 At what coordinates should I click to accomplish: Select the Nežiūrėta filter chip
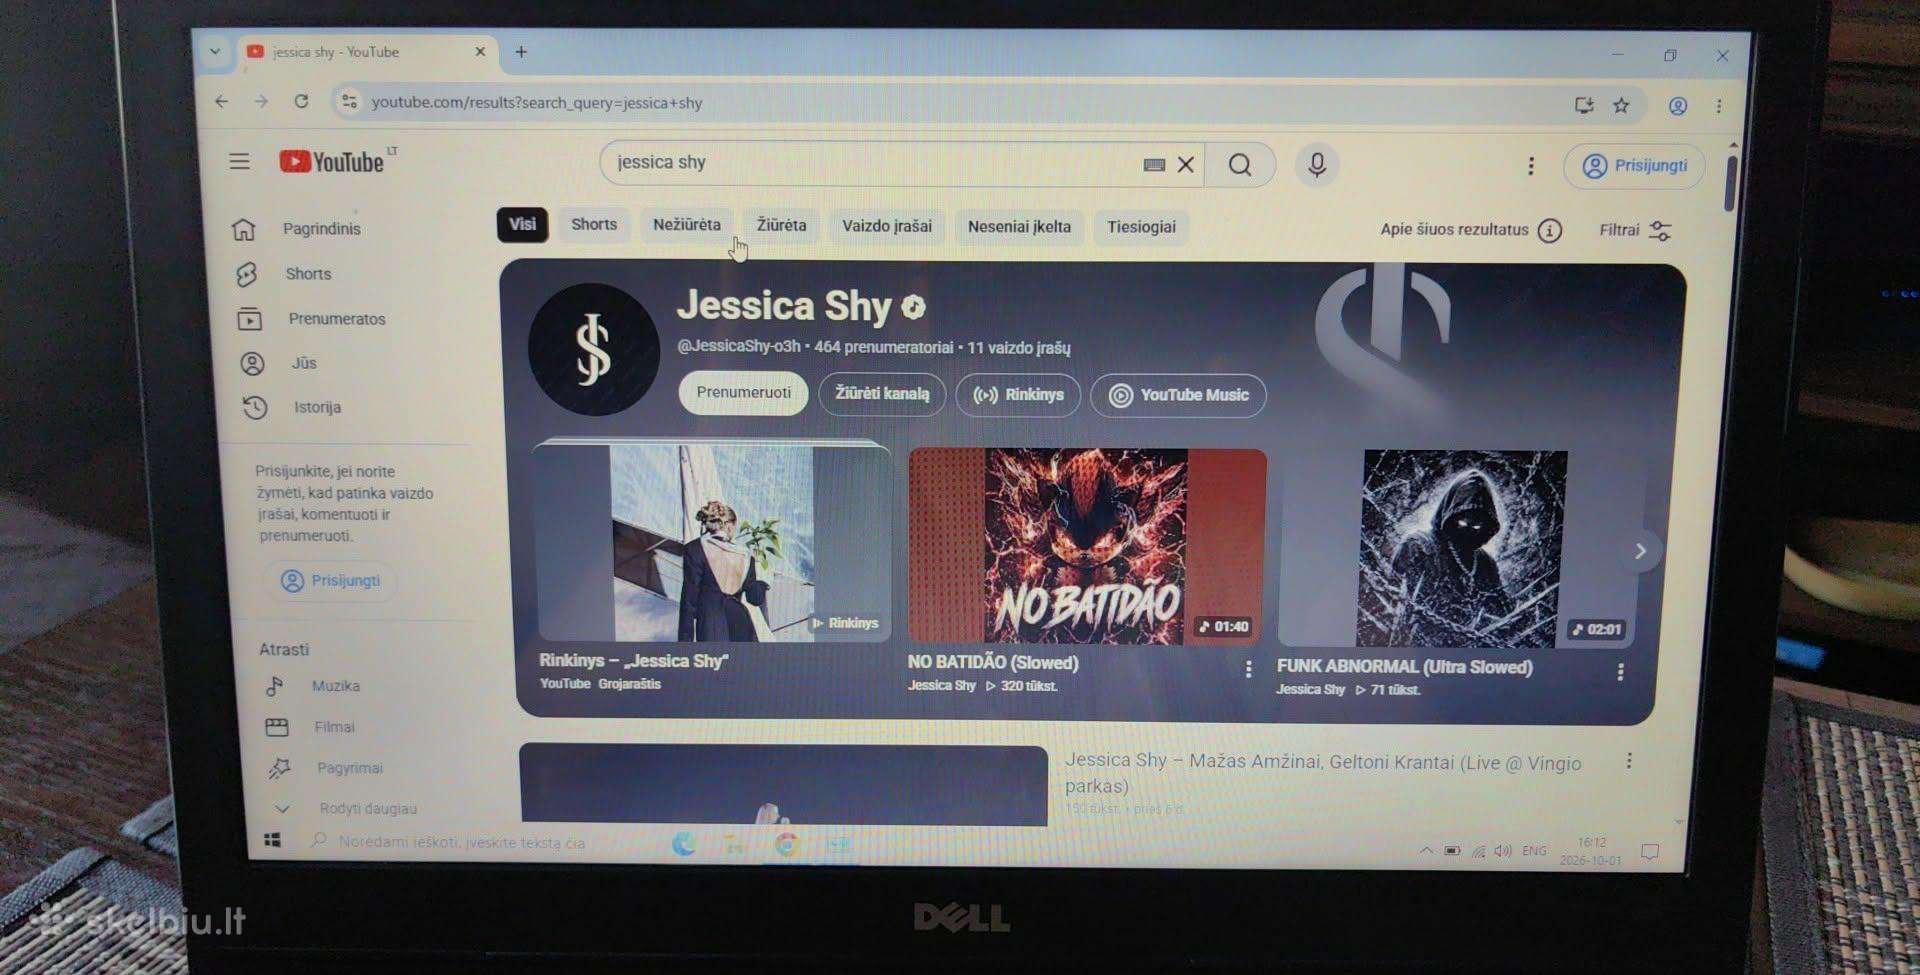(x=687, y=224)
